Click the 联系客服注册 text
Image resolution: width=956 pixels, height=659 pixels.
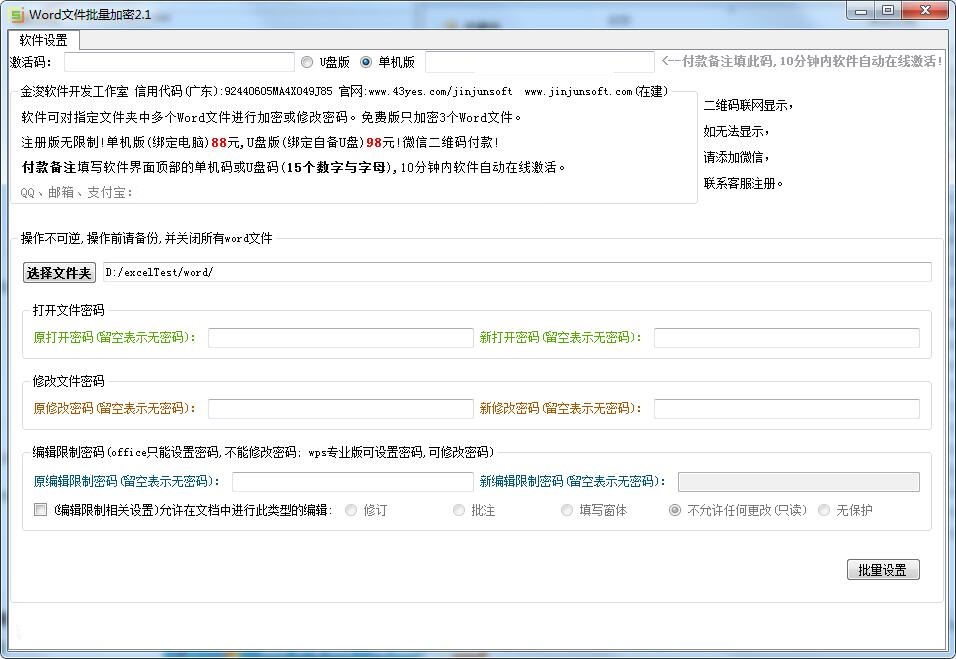point(743,183)
